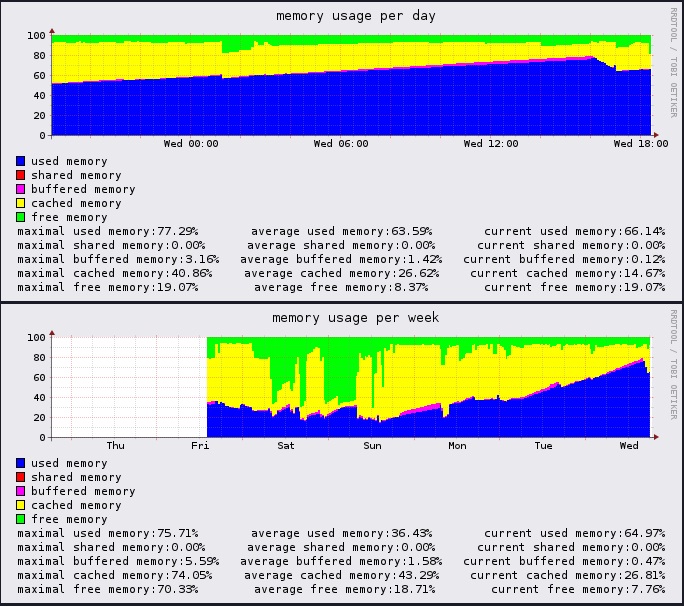Click 'free memory' label in weekly legend
The width and height of the screenshot is (684, 606).
69,519
